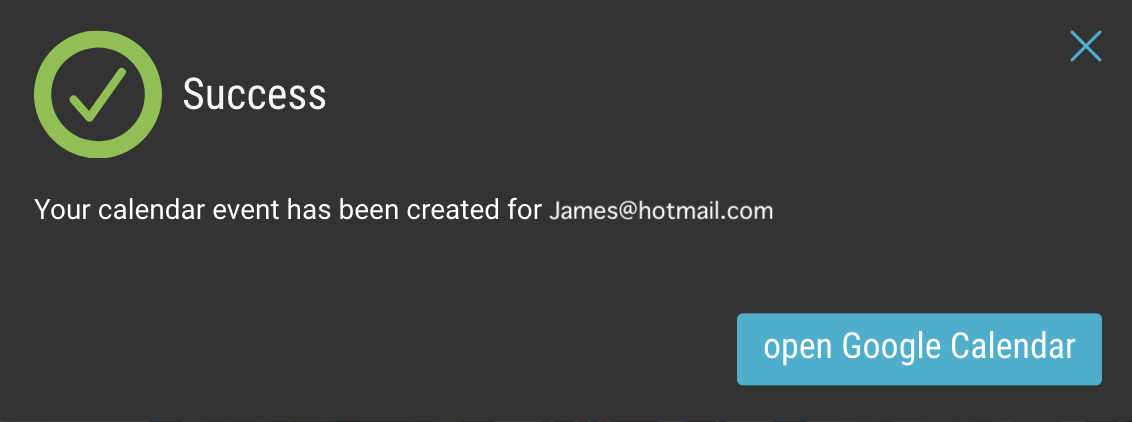Click the calendar event created message

click(x=404, y=211)
